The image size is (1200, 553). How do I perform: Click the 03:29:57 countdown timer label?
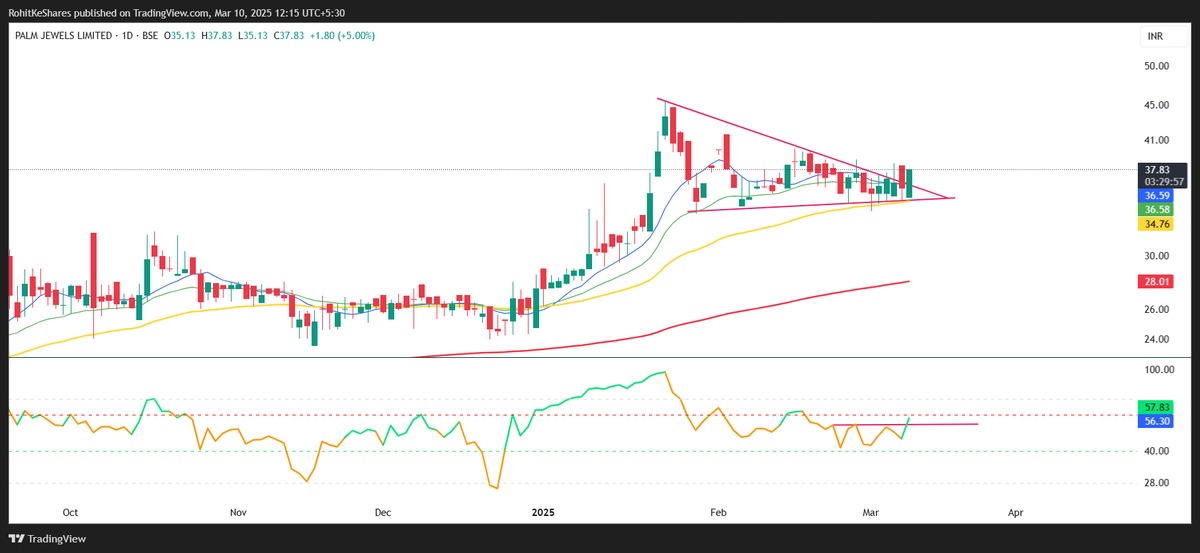[1164, 182]
